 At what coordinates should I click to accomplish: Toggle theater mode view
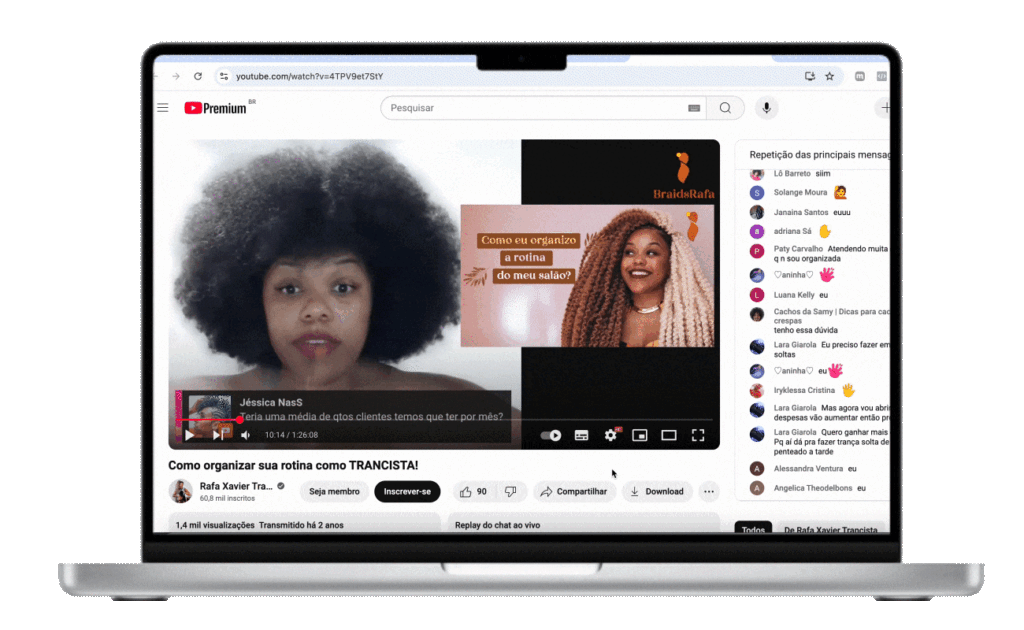click(x=669, y=435)
